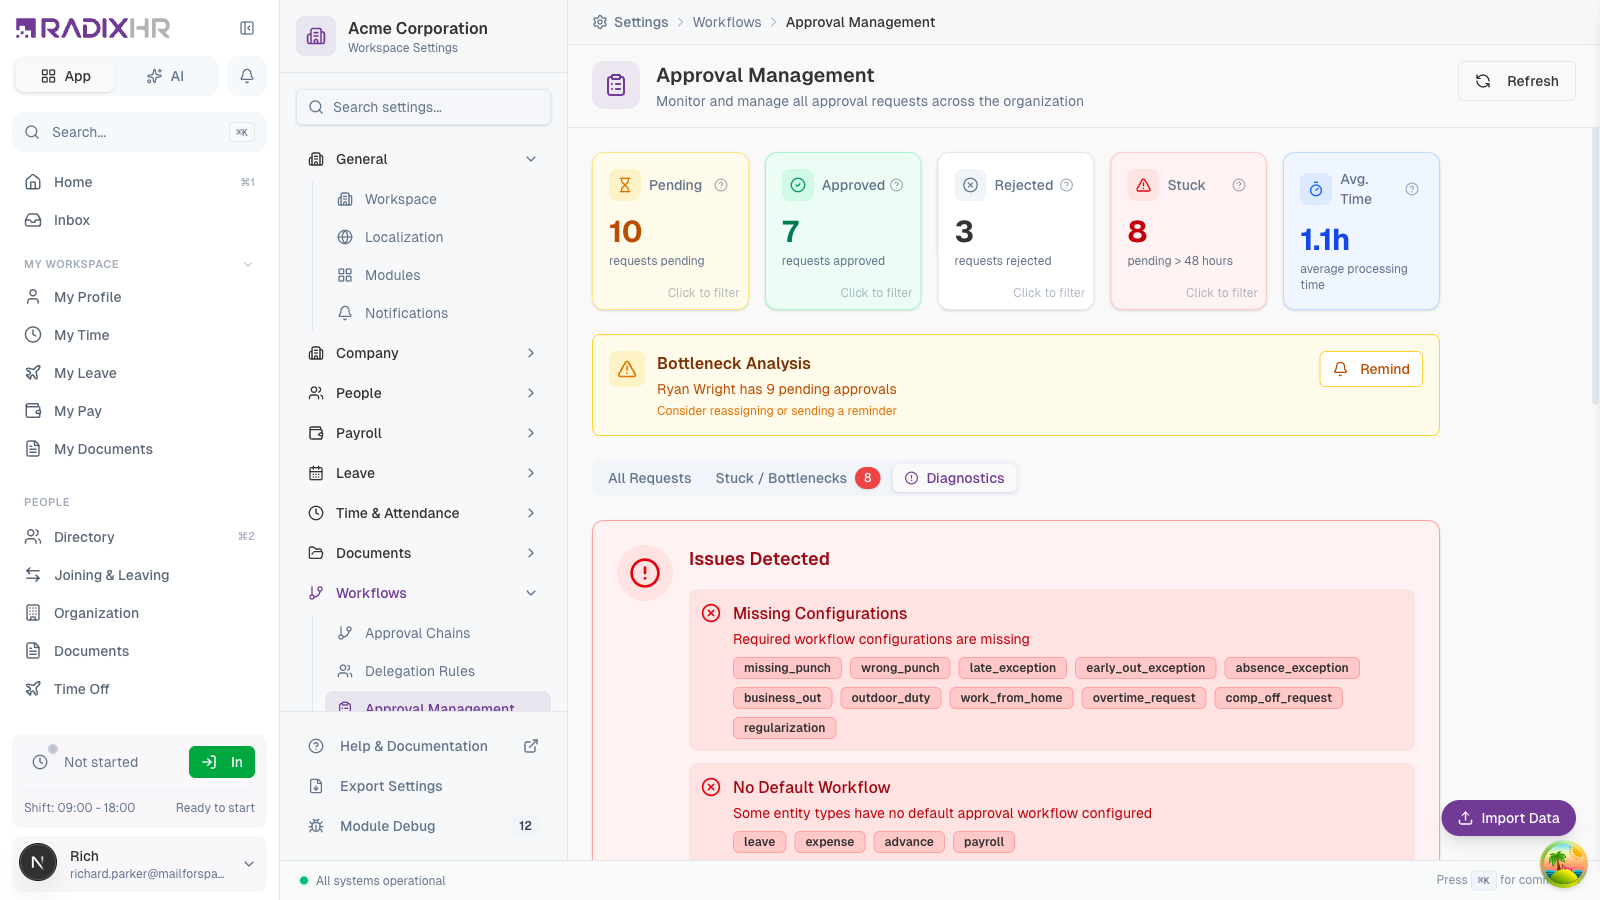The width and height of the screenshot is (1600, 900).
Task: Click the clock icon beside Not started
Action: pyautogui.click(x=40, y=762)
